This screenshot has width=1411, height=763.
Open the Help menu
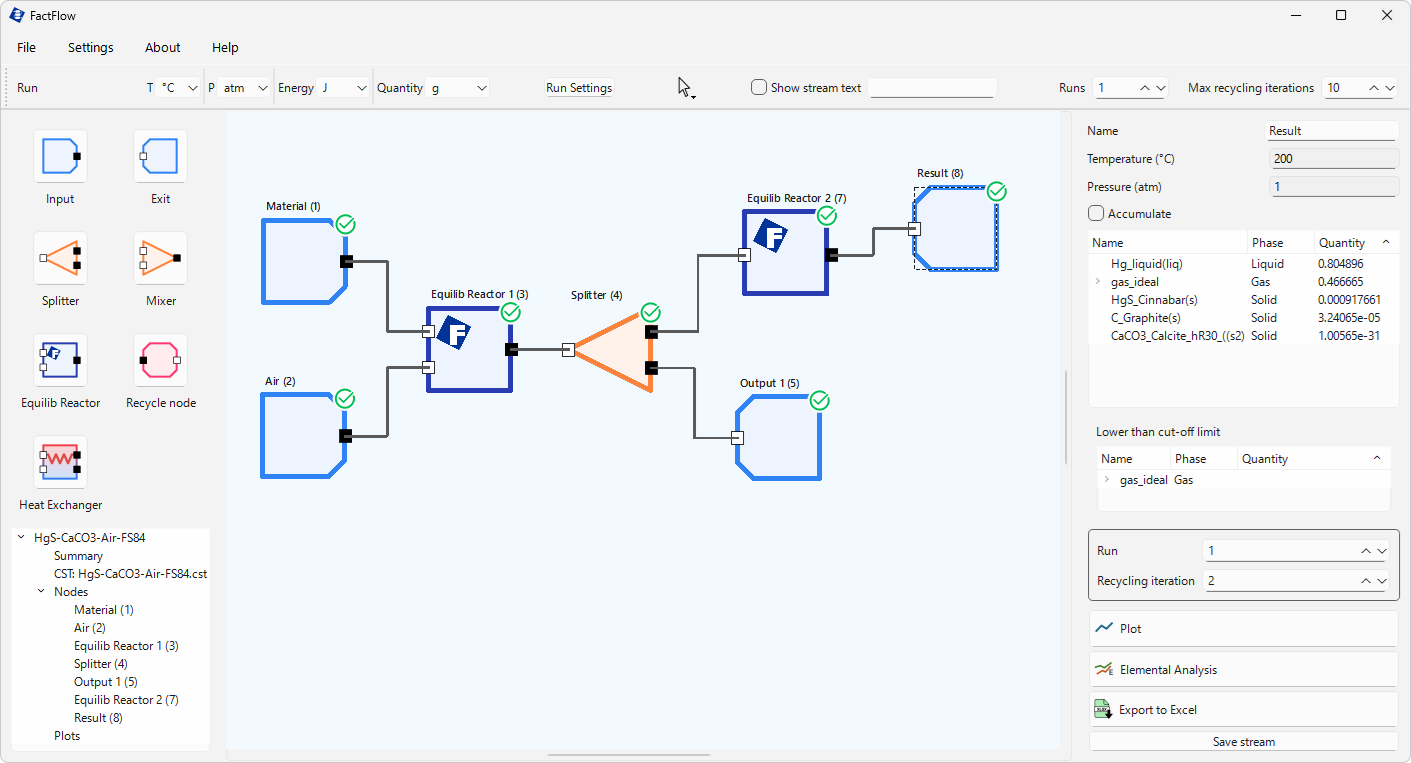point(225,47)
